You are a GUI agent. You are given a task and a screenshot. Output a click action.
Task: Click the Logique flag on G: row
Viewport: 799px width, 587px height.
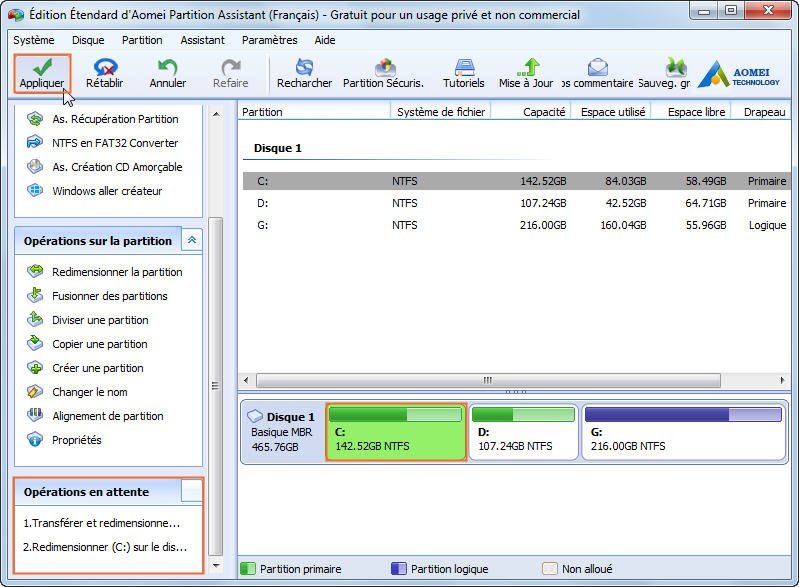point(767,225)
